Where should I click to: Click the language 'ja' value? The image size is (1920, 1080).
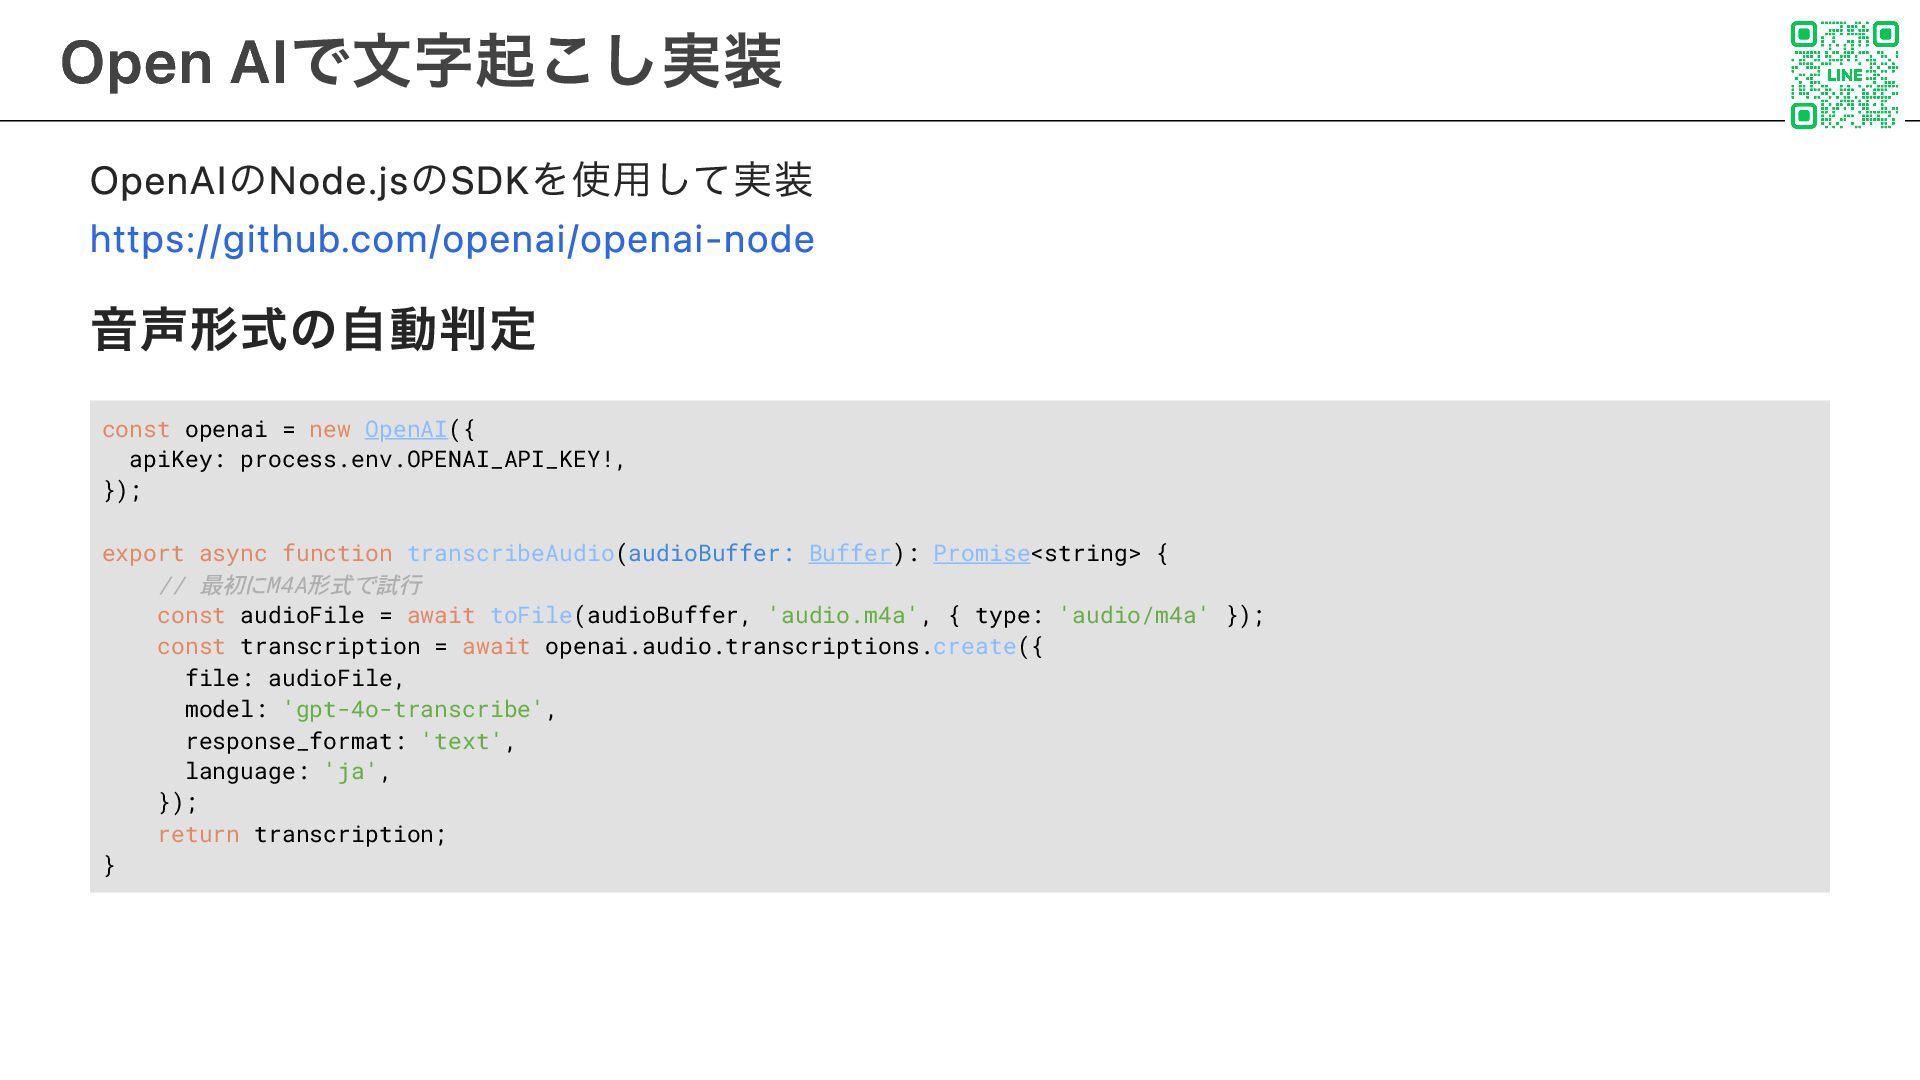[350, 772]
